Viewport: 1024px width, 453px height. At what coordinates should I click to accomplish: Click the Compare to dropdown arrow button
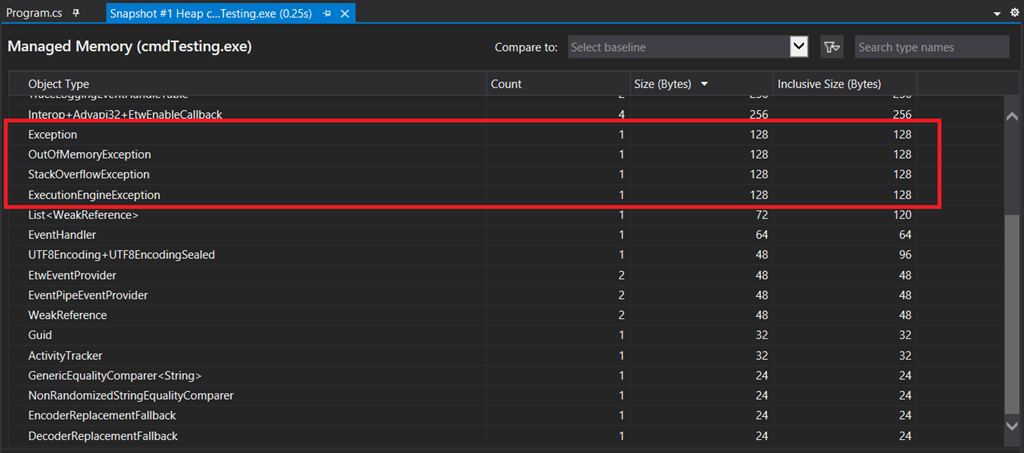(799, 47)
